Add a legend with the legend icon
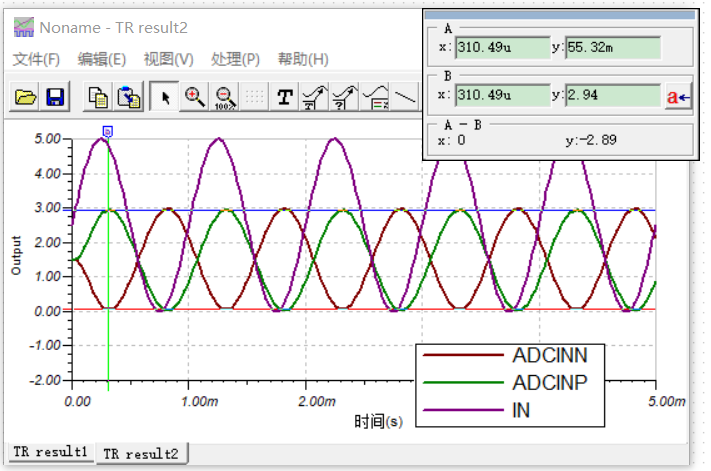The height and width of the screenshot is (471, 711). tap(375, 97)
